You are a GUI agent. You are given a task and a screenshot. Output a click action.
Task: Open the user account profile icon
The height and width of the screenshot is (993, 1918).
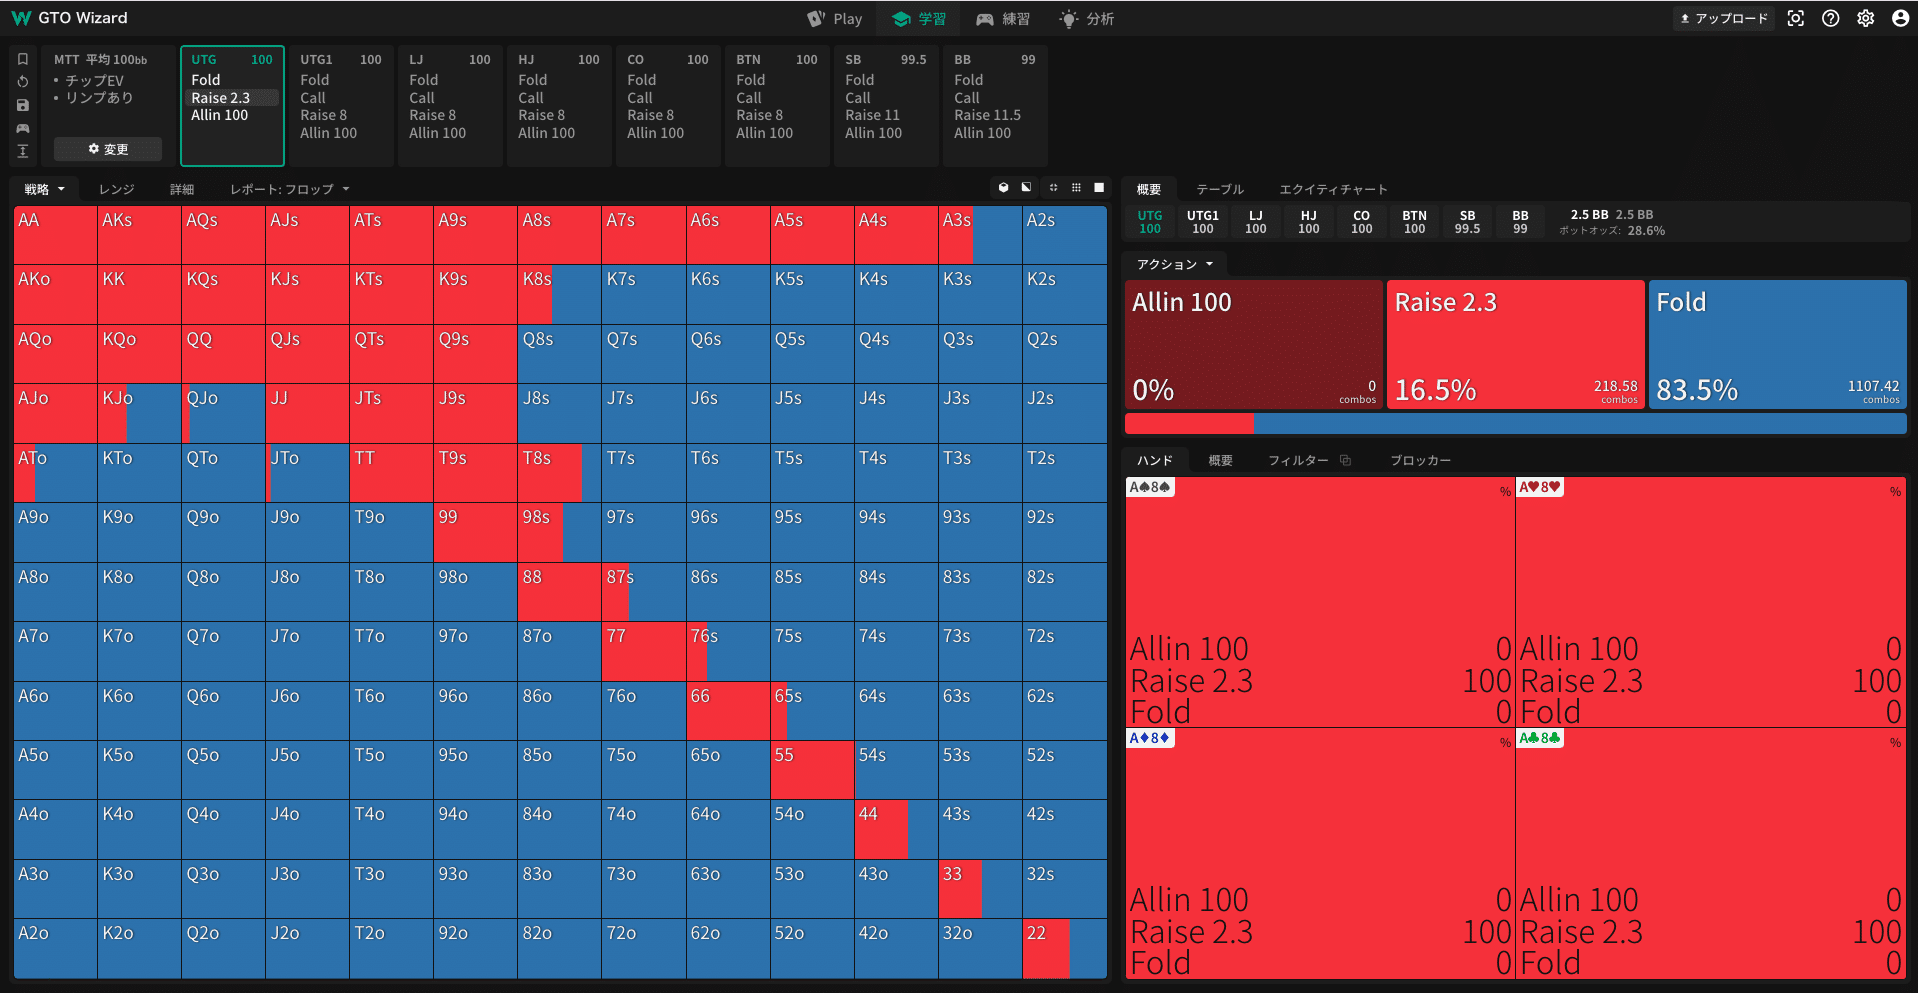(1900, 18)
